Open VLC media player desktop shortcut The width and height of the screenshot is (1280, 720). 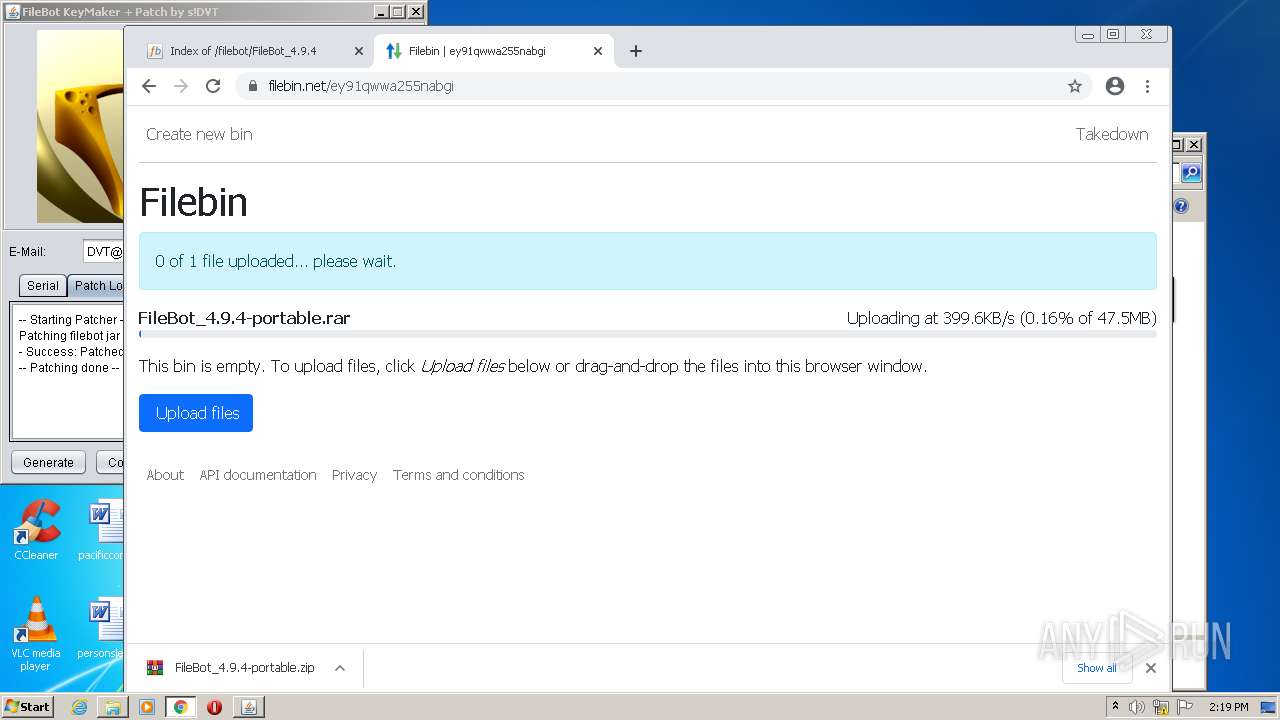(x=35, y=634)
